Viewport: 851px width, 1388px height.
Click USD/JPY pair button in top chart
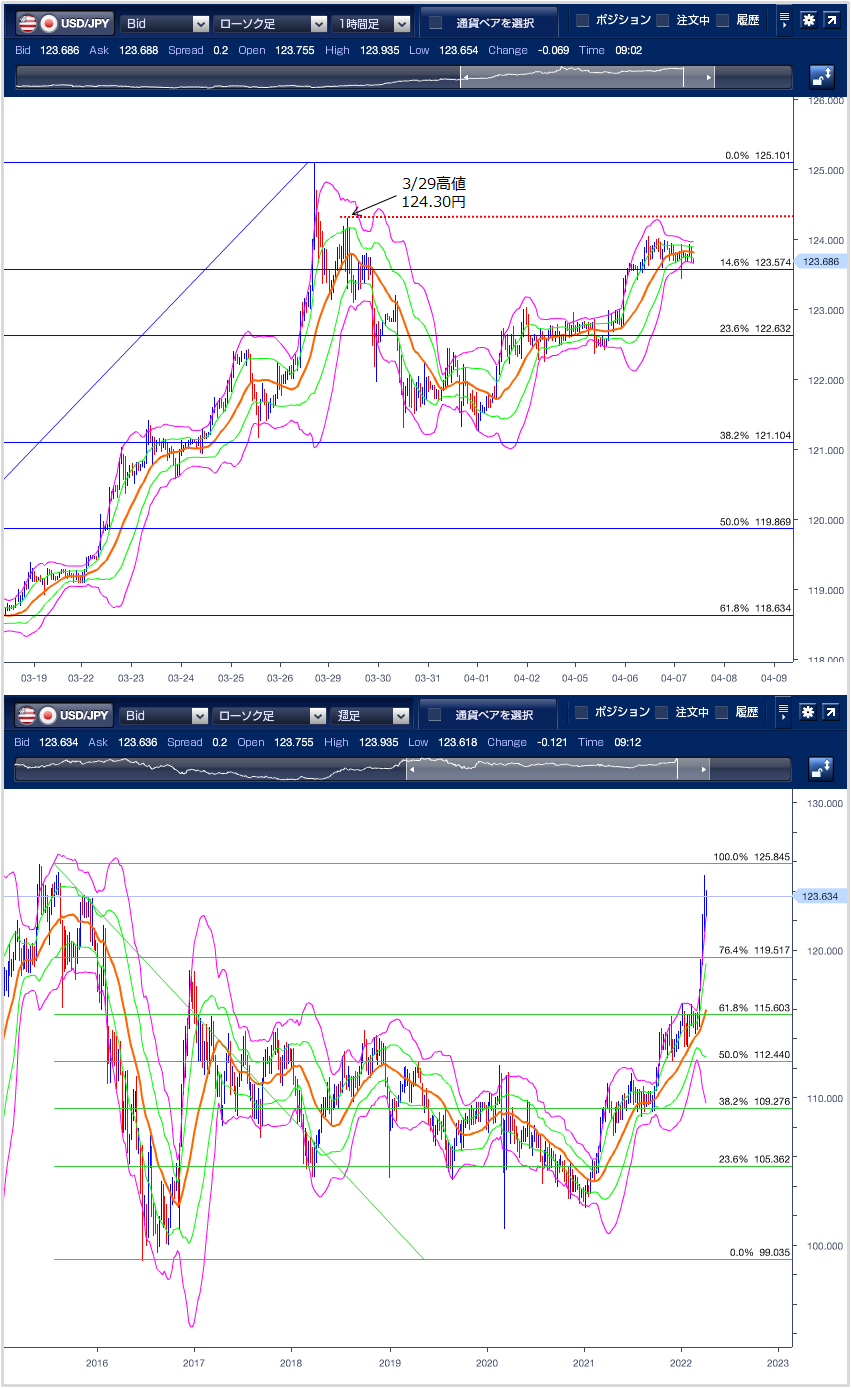[64, 24]
